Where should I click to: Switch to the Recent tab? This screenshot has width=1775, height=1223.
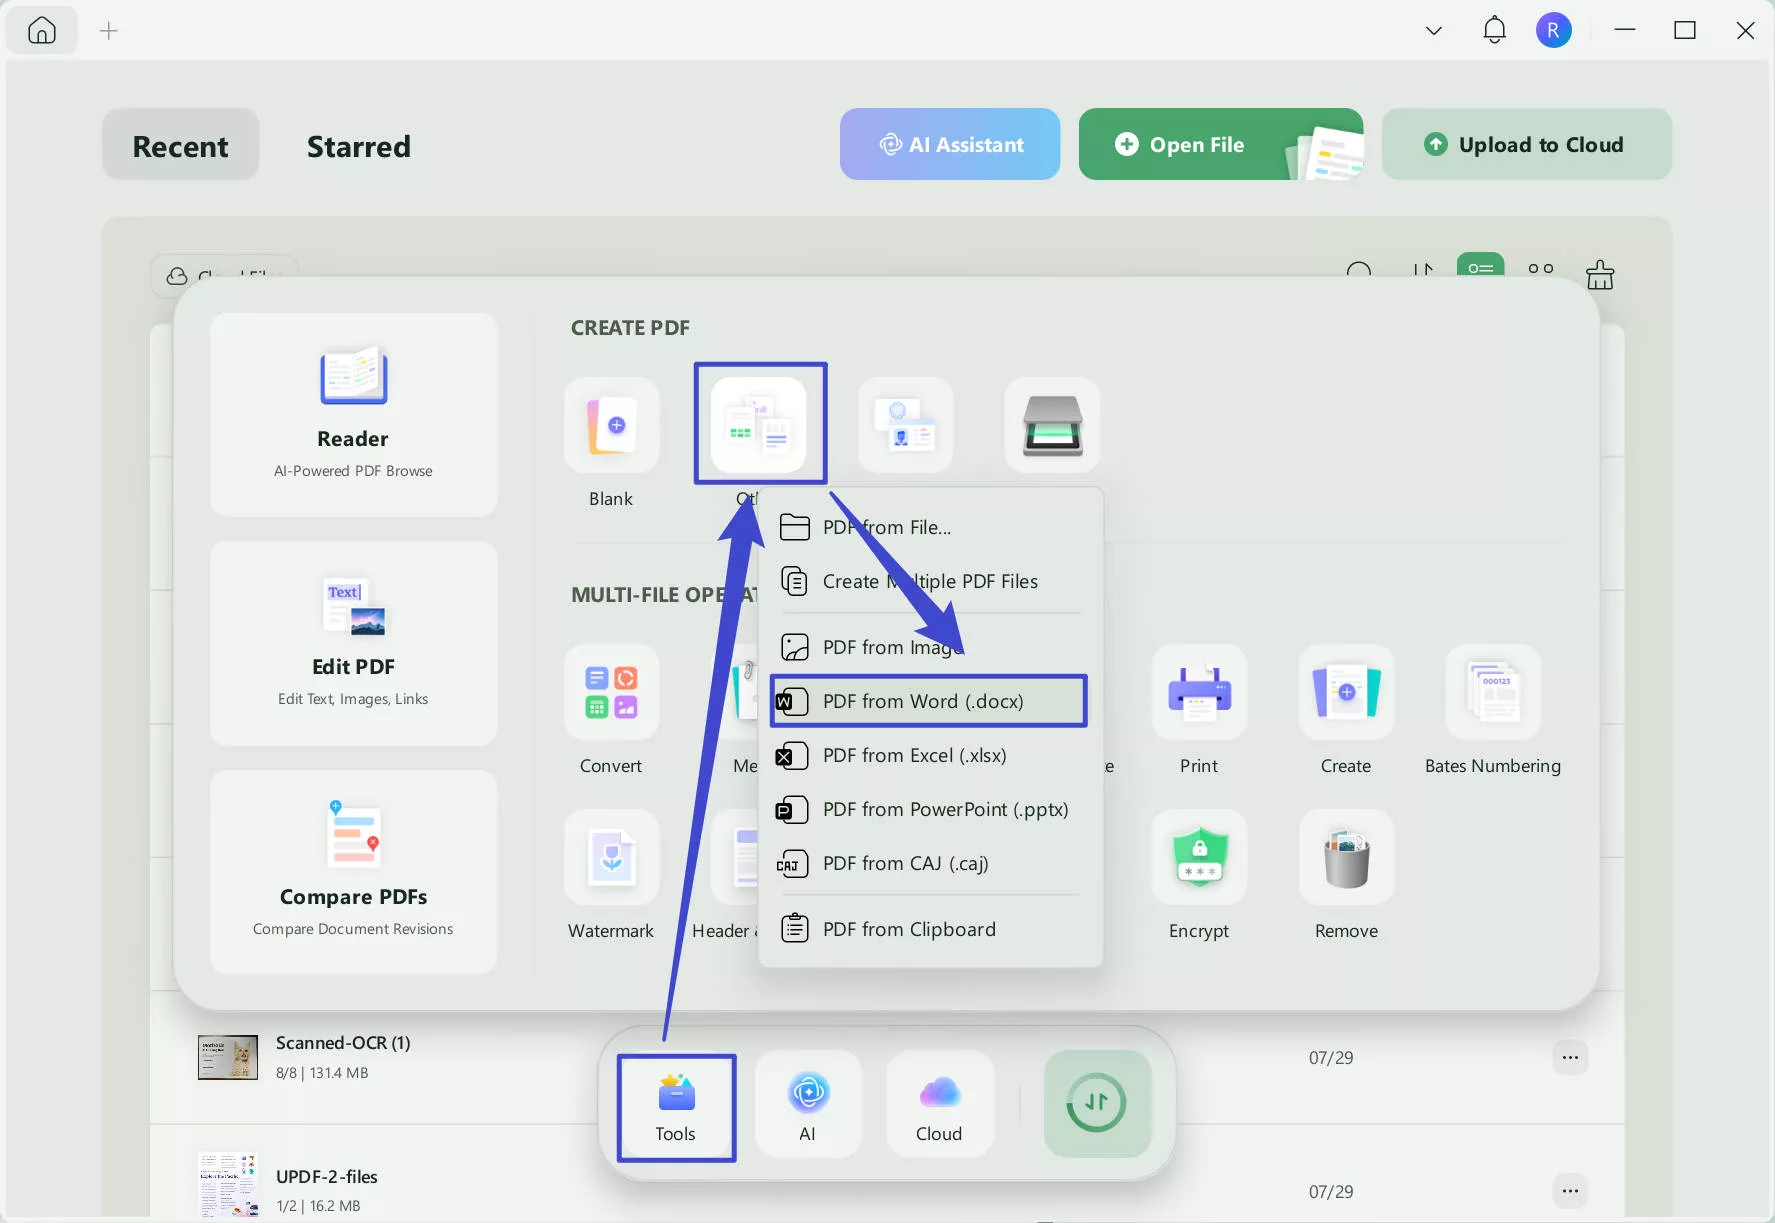[x=181, y=145]
